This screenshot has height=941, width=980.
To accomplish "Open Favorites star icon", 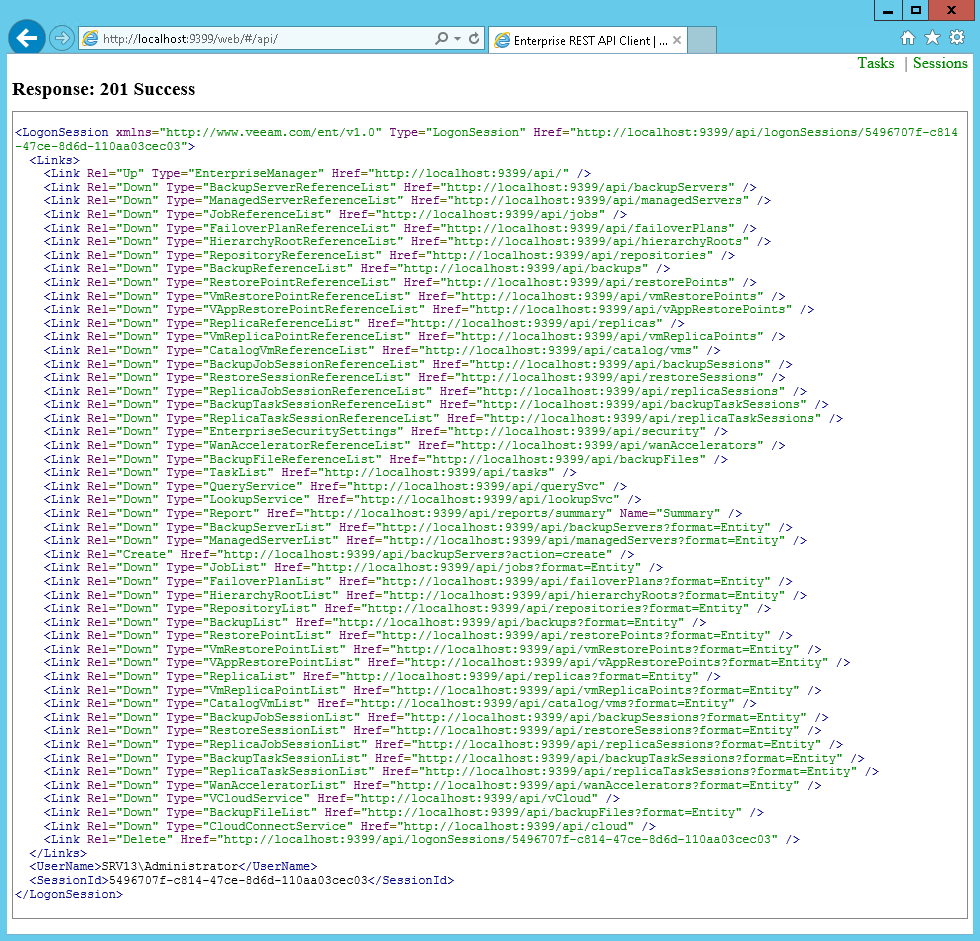I will coord(932,38).
